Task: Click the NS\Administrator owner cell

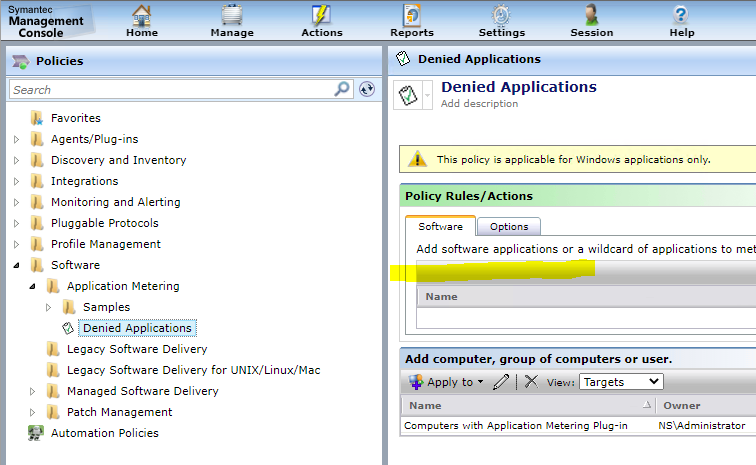Action: (702, 425)
